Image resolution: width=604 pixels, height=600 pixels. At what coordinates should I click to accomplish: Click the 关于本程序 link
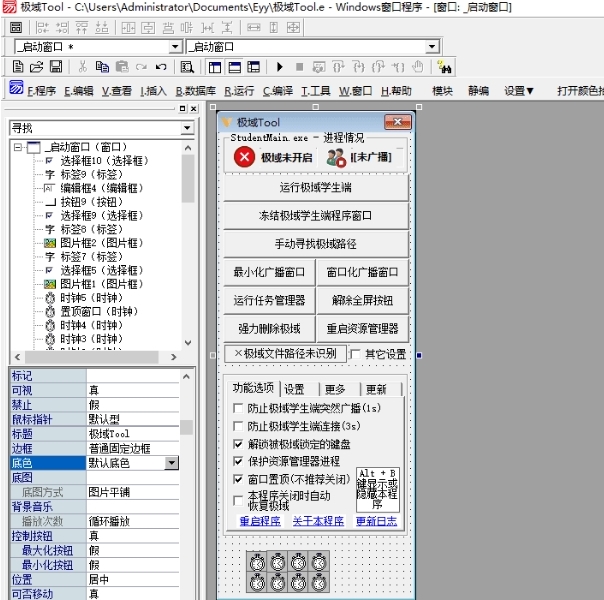(x=318, y=521)
